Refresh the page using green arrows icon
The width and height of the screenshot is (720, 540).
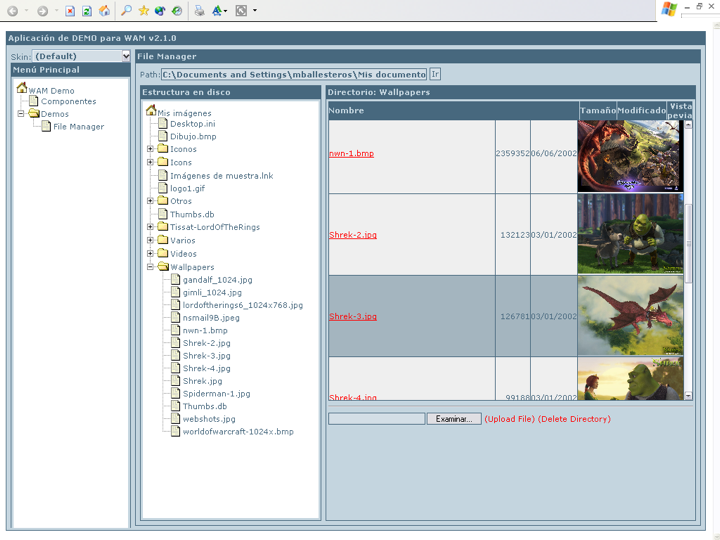(x=87, y=11)
